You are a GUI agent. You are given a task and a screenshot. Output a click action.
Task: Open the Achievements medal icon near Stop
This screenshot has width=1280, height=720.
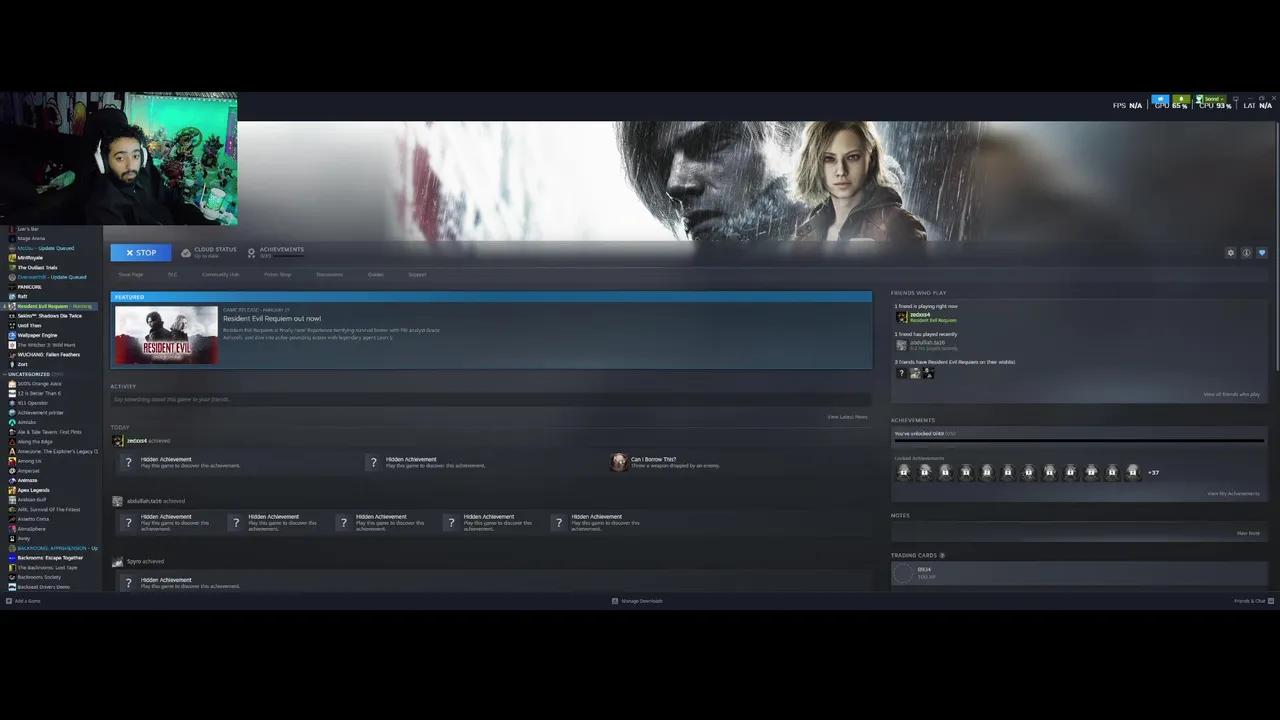[252, 253]
